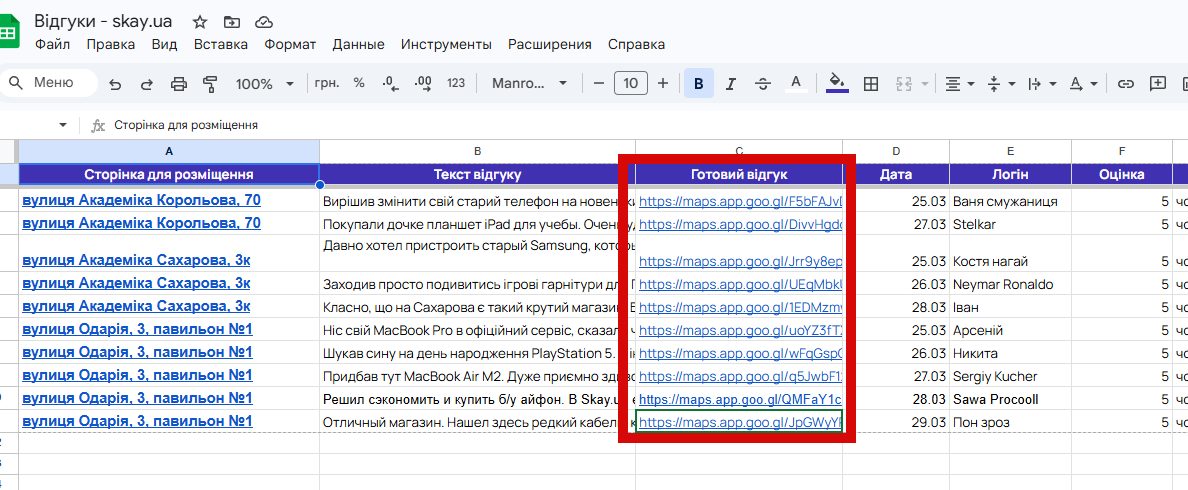The image size is (1188, 490).
Task: Open the Инструменты menu
Action: [446, 45]
